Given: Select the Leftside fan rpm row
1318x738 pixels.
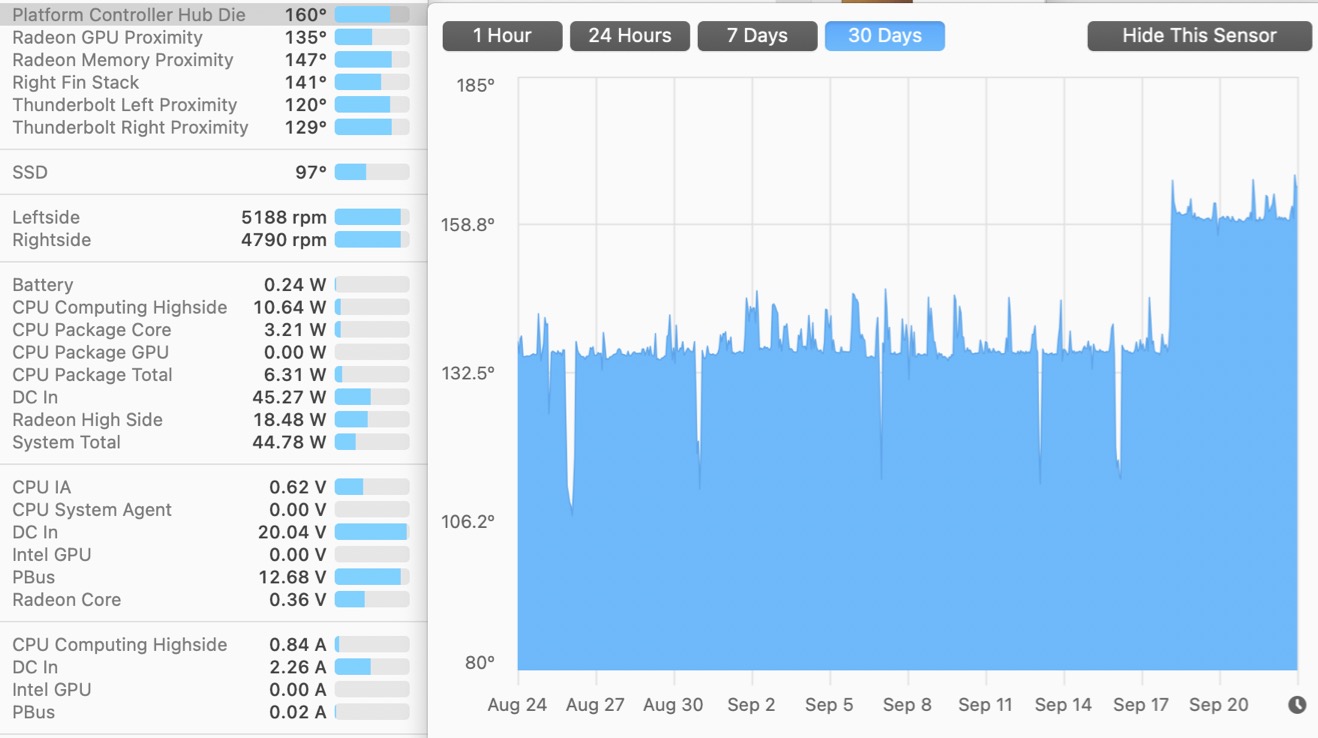Looking at the screenshot, I should (214, 217).
